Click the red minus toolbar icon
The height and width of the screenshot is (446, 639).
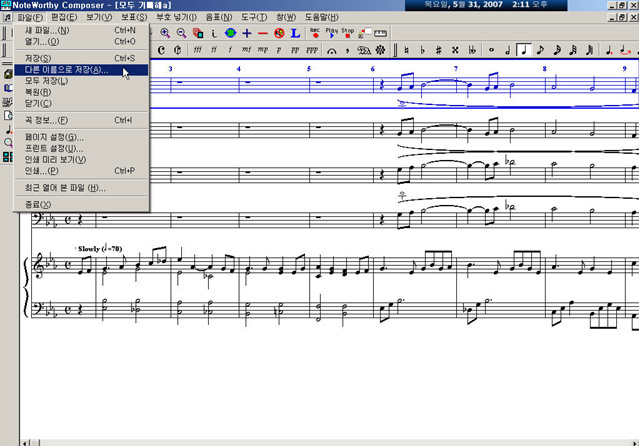pos(263,33)
